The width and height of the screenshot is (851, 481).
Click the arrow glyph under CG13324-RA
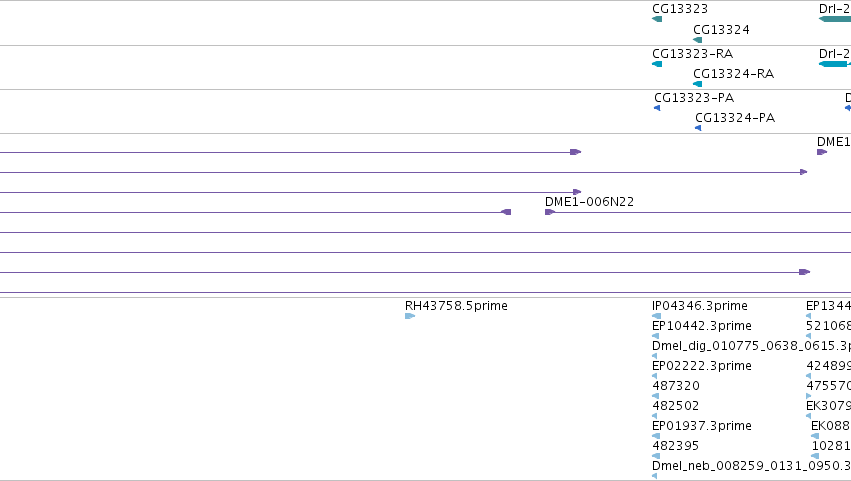[697, 84]
